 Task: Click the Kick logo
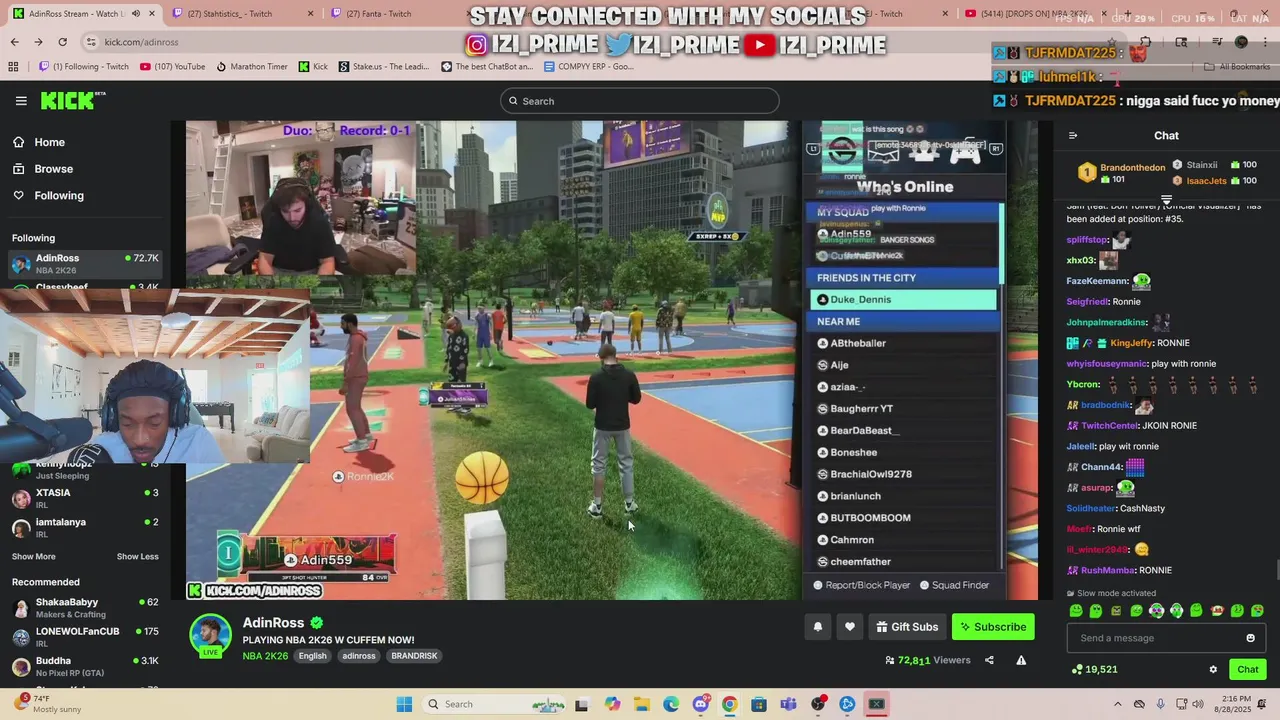[x=72, y=100]
